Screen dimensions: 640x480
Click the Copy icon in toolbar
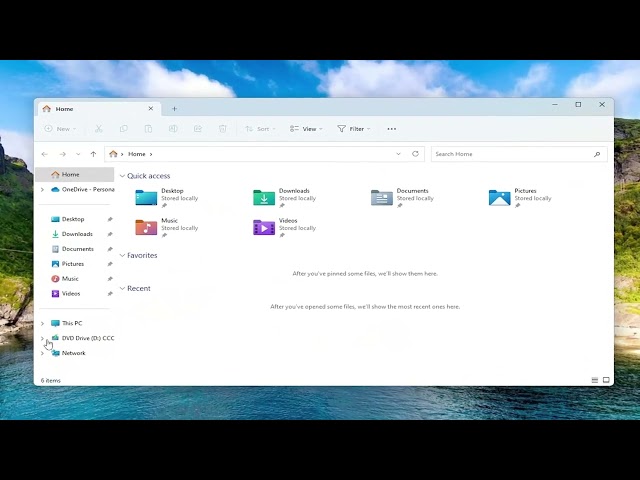coord(124,129)
